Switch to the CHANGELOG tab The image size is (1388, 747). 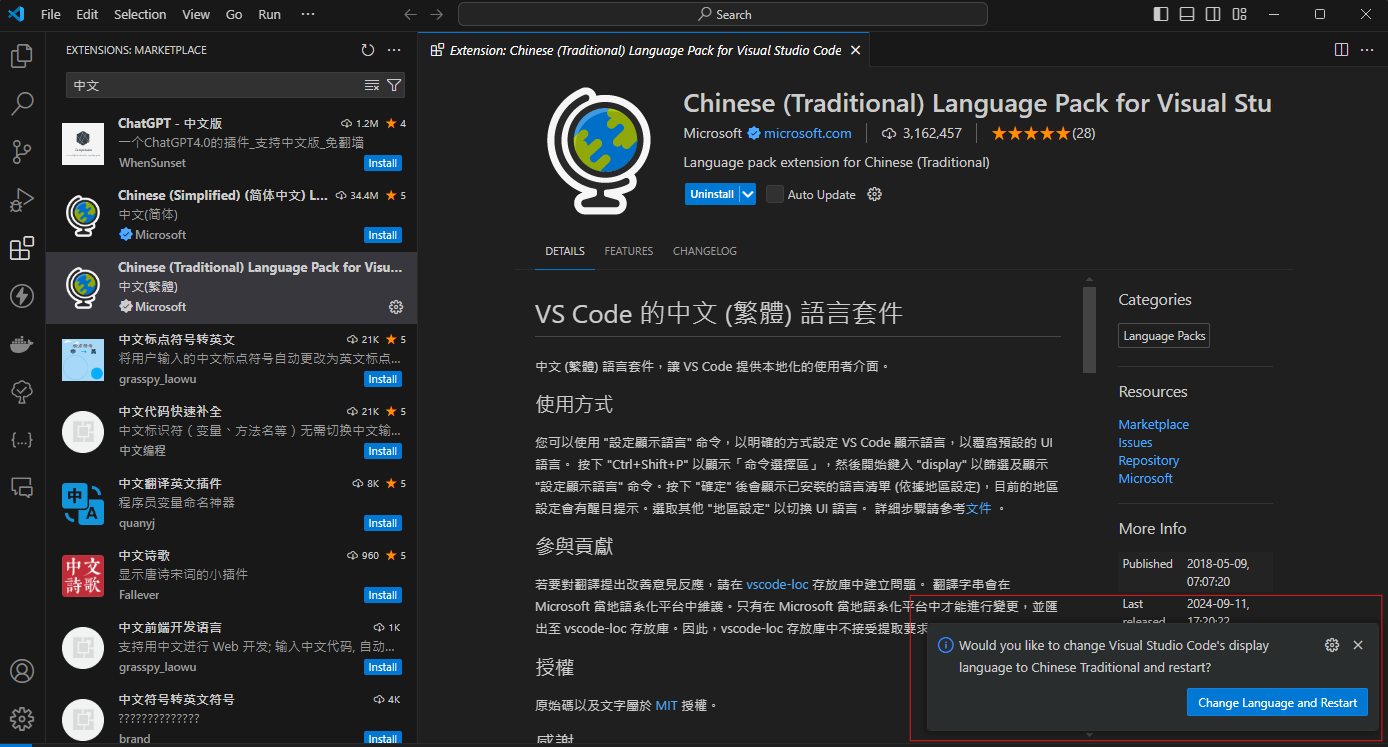(705, 251)
